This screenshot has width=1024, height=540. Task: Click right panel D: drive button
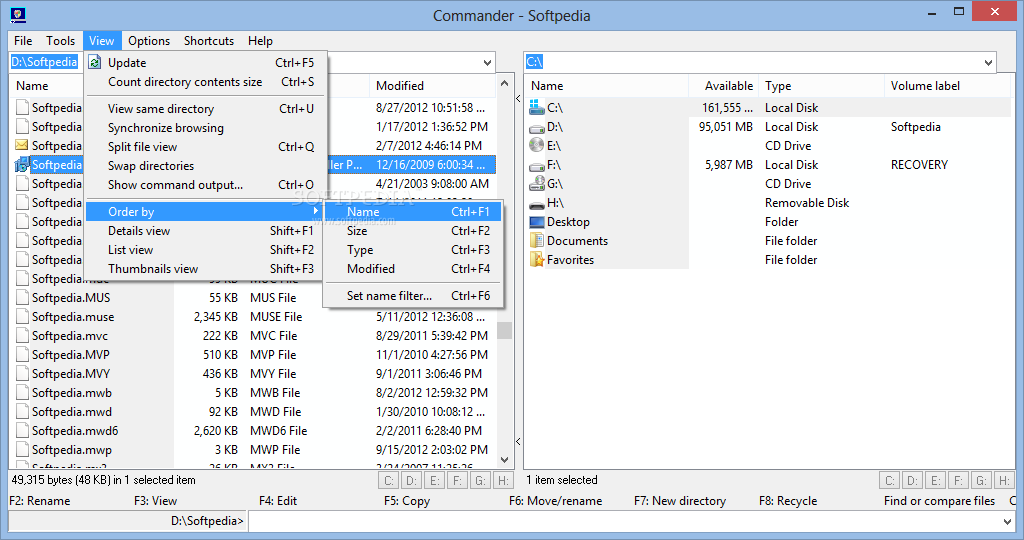912,481
